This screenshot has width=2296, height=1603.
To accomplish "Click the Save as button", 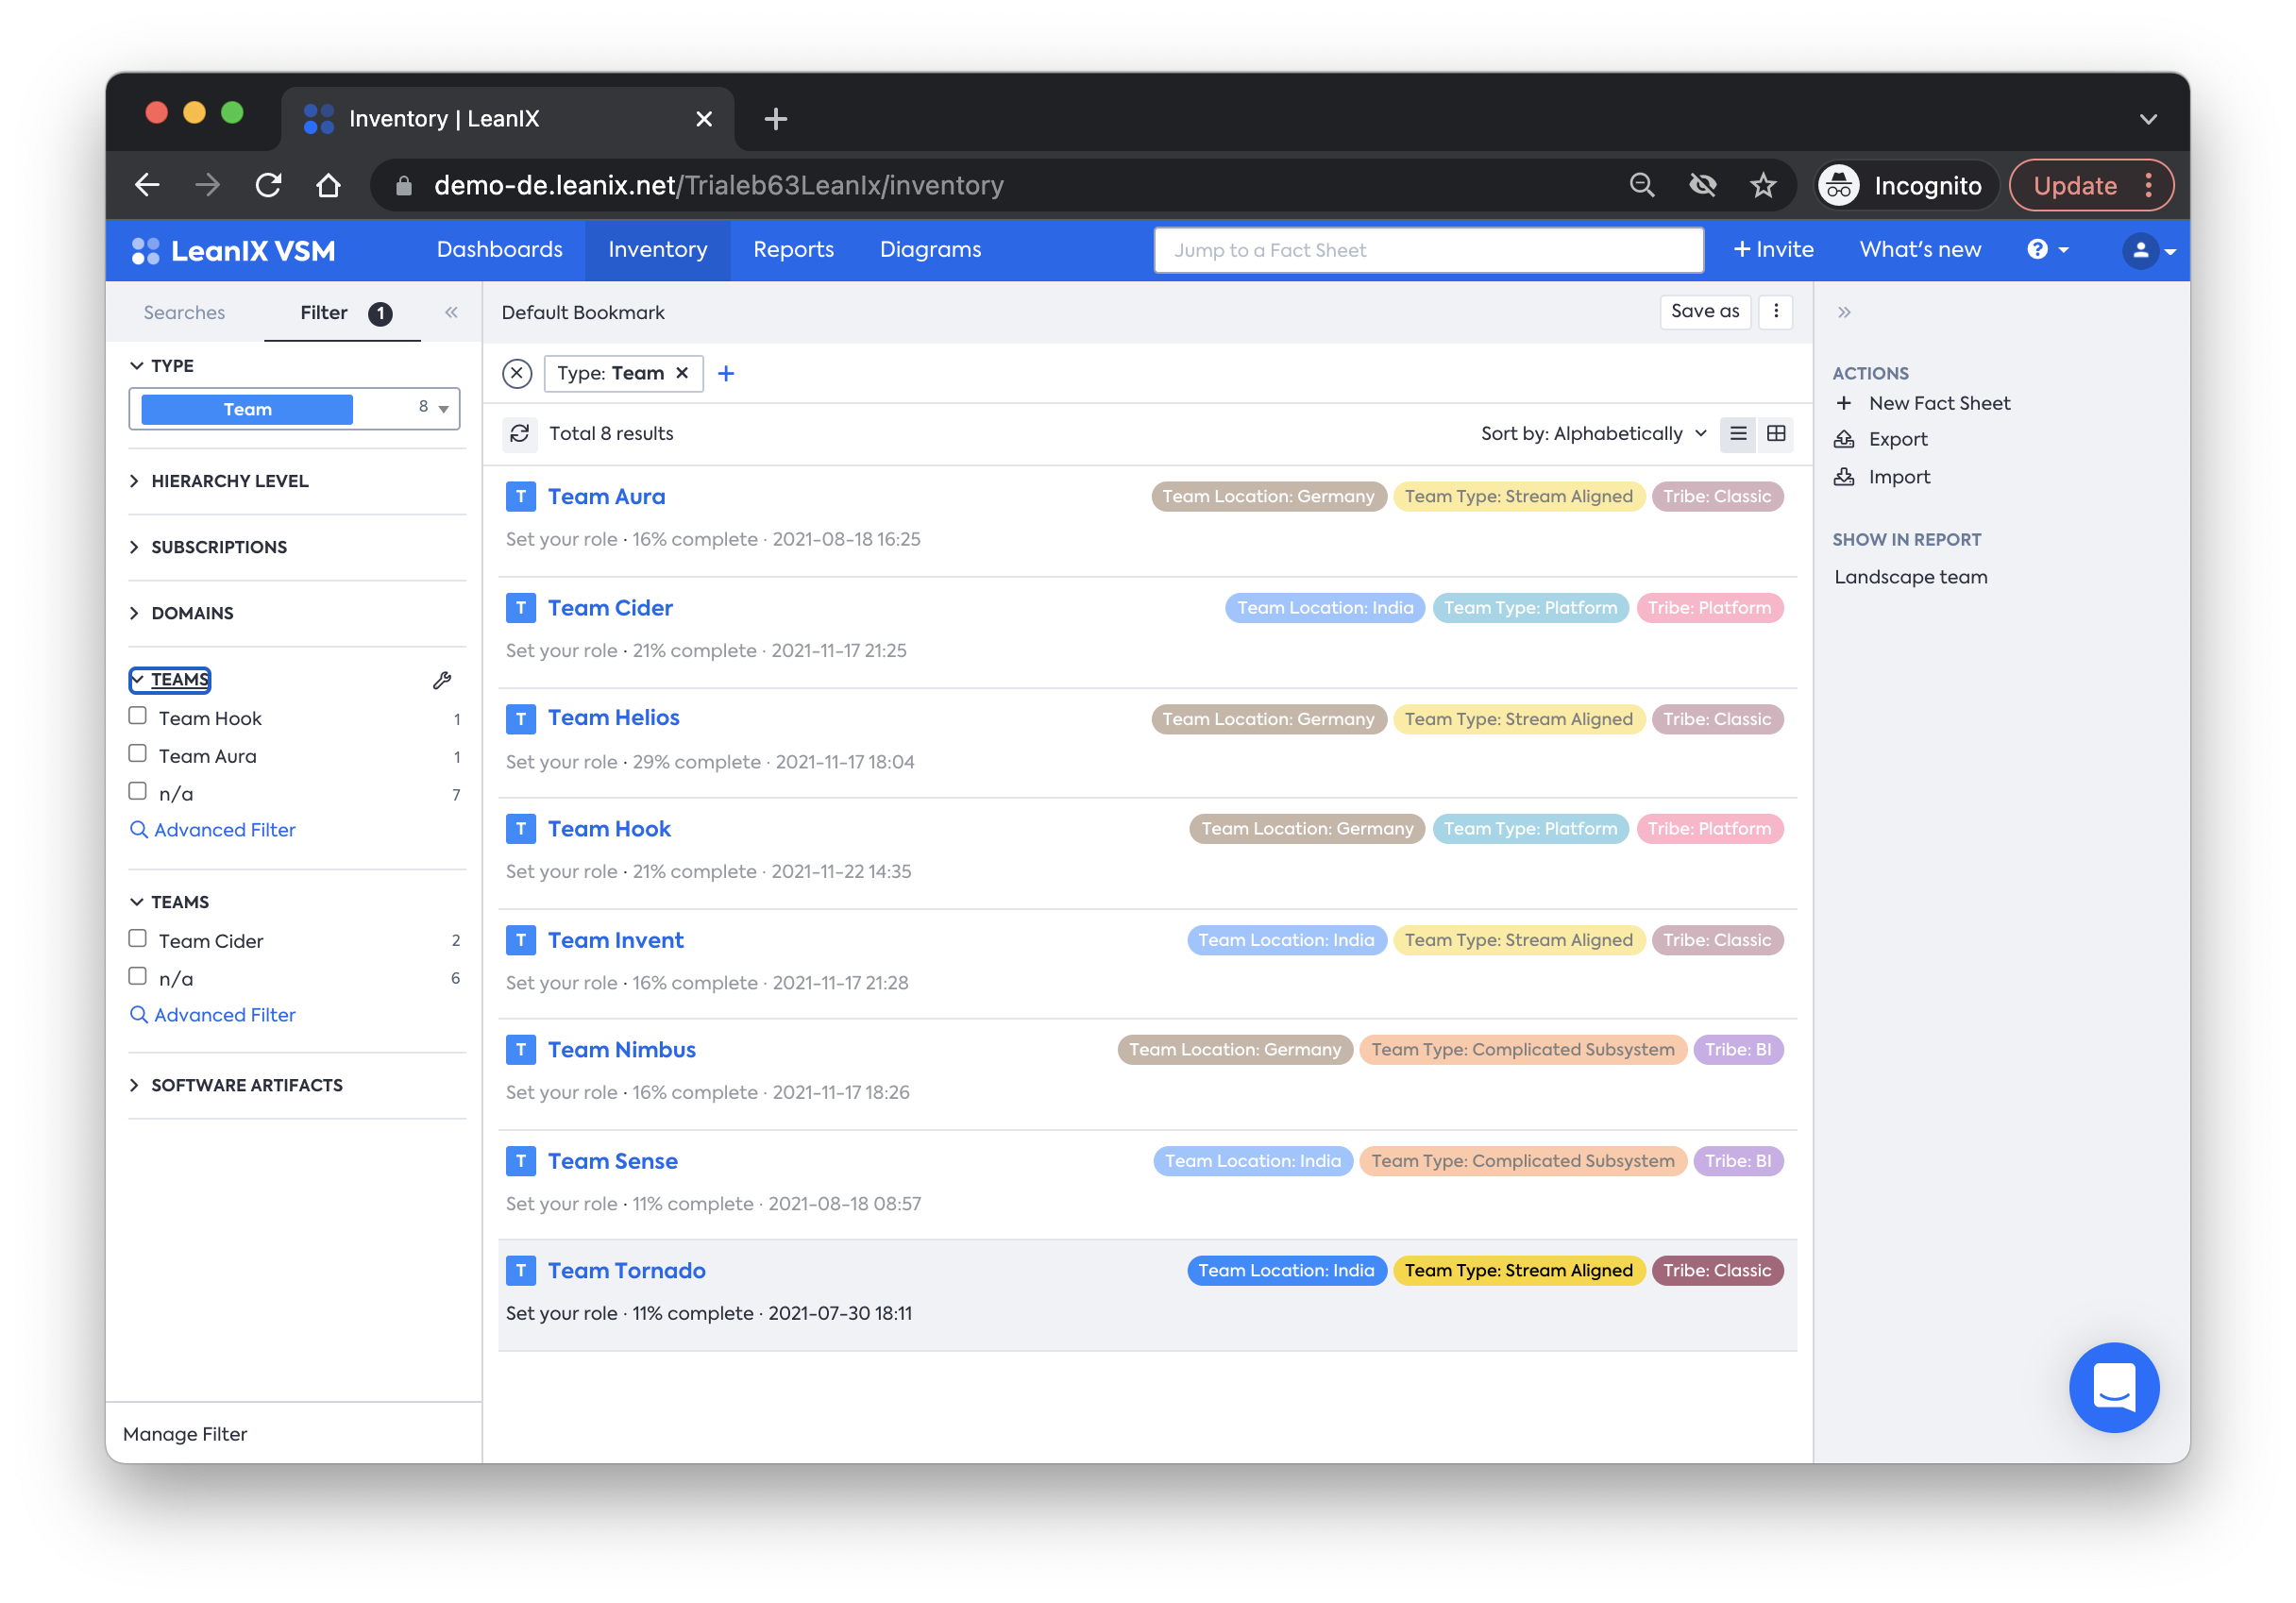I will tap(1704, 312).
